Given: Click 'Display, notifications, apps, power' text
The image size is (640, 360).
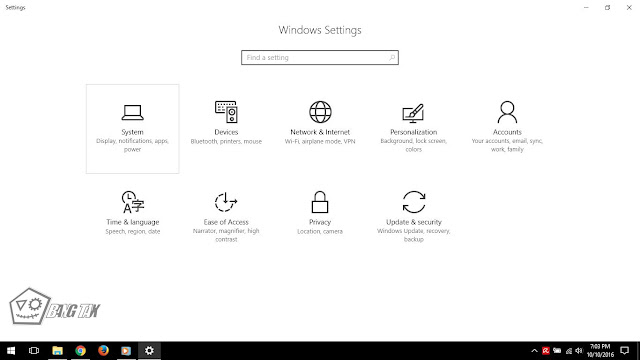Looking at the screenshot, I should pos(132,145).
